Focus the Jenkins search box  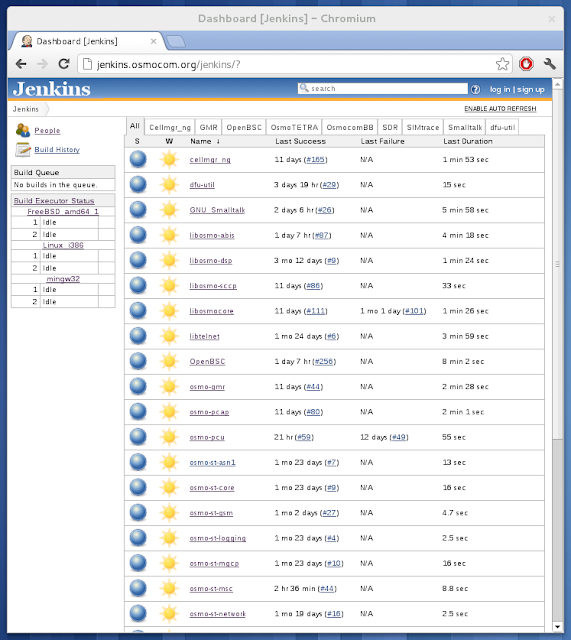click(x=382, y=89)
